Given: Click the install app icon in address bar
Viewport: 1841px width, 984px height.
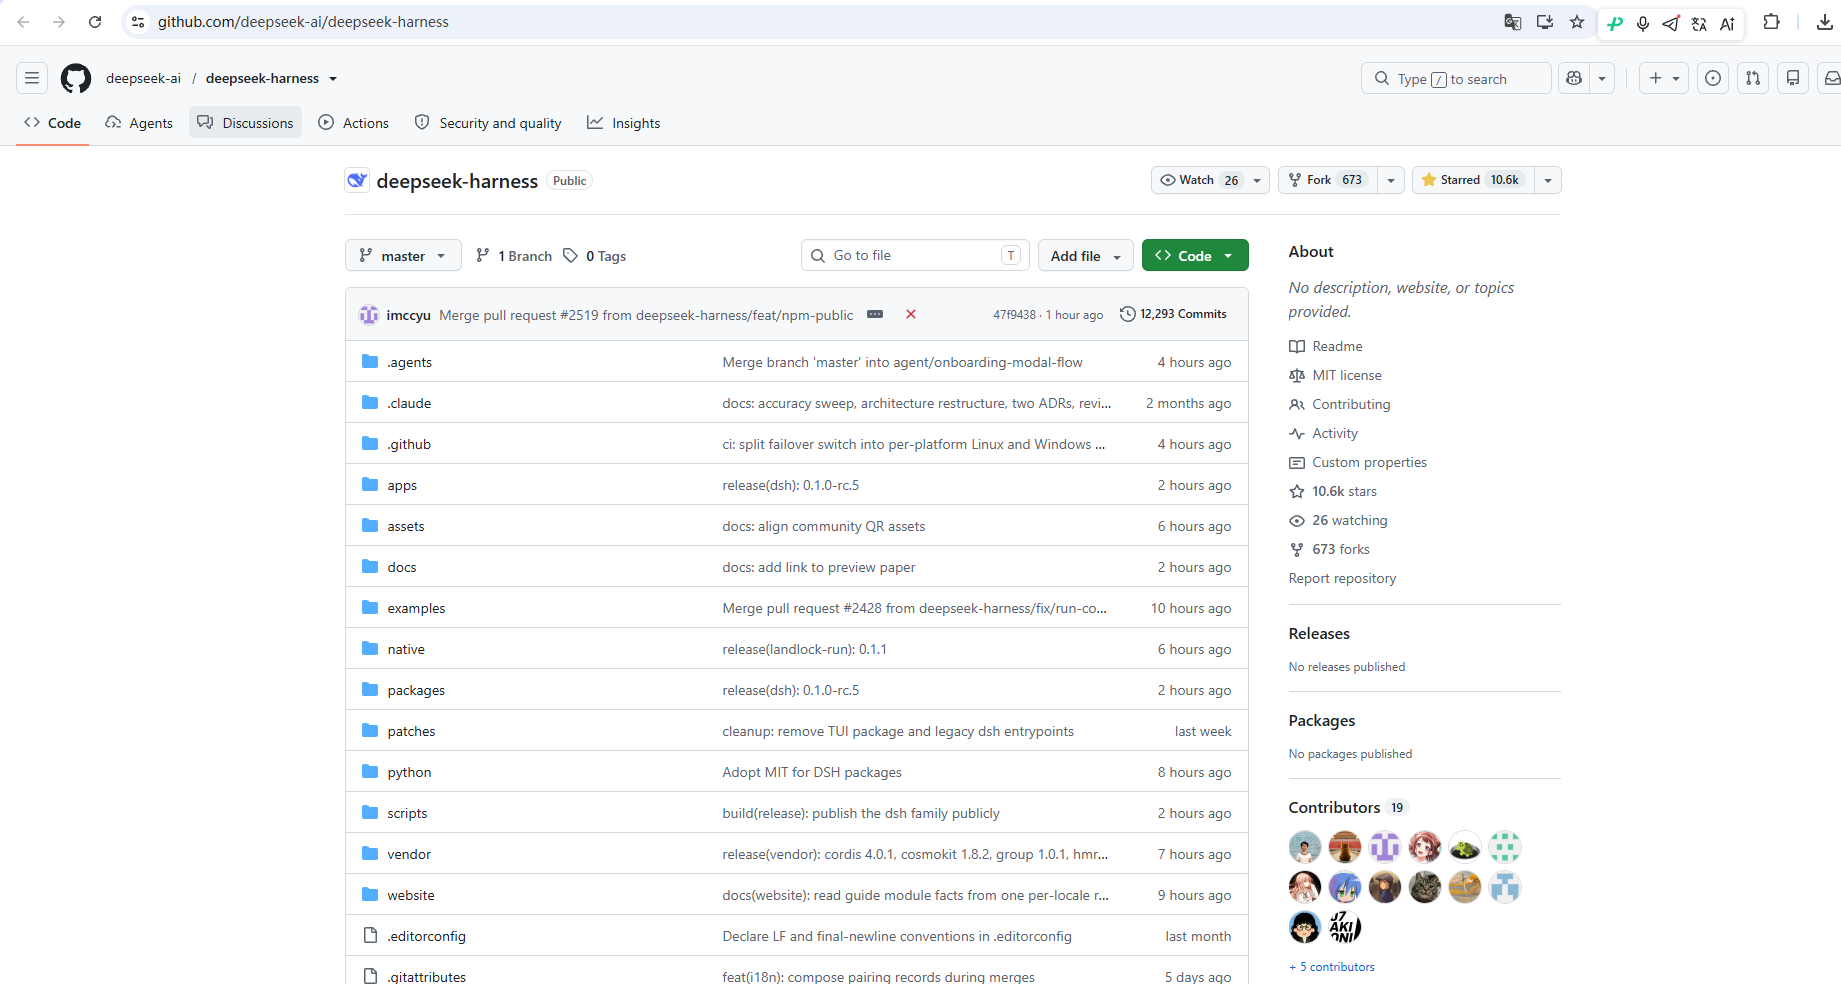Looking at the screenshot, I should click(x=1545, y=22).
